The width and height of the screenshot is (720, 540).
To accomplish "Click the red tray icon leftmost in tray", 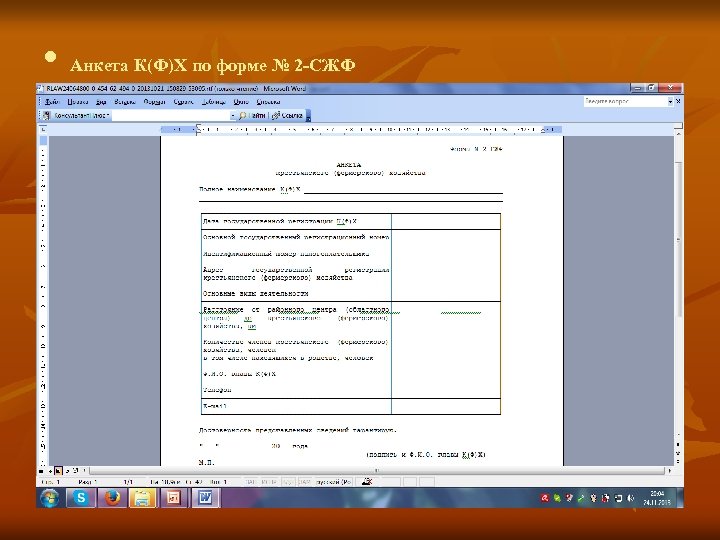I will pyautogui.click(x=545, y=498).
